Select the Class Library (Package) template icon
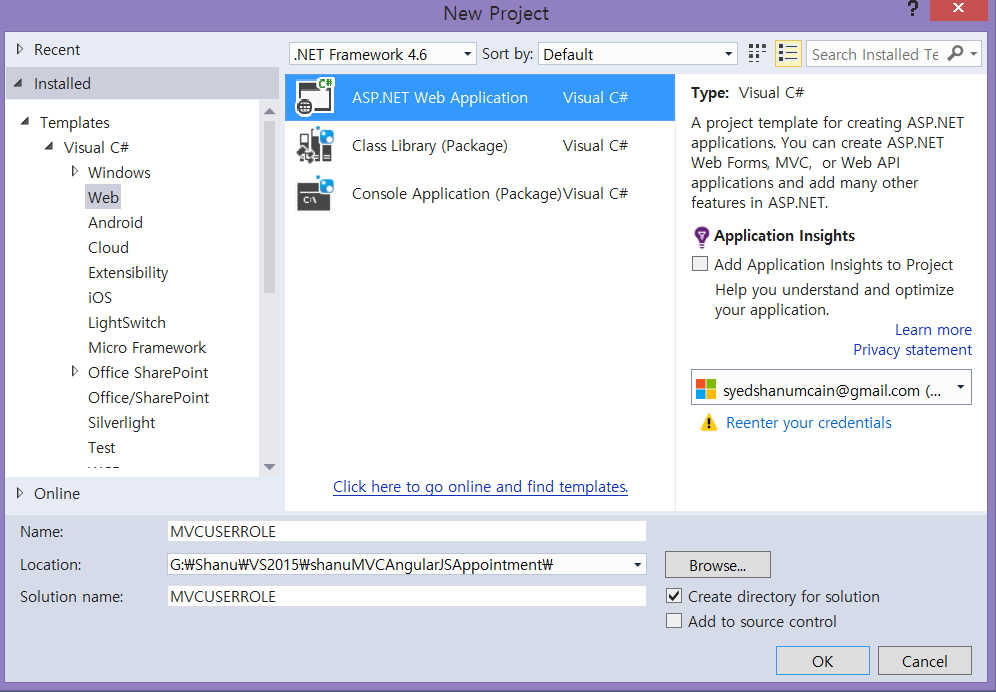Image resolution: width=996 pixels, height=692 pixels. tap(315, 146)
